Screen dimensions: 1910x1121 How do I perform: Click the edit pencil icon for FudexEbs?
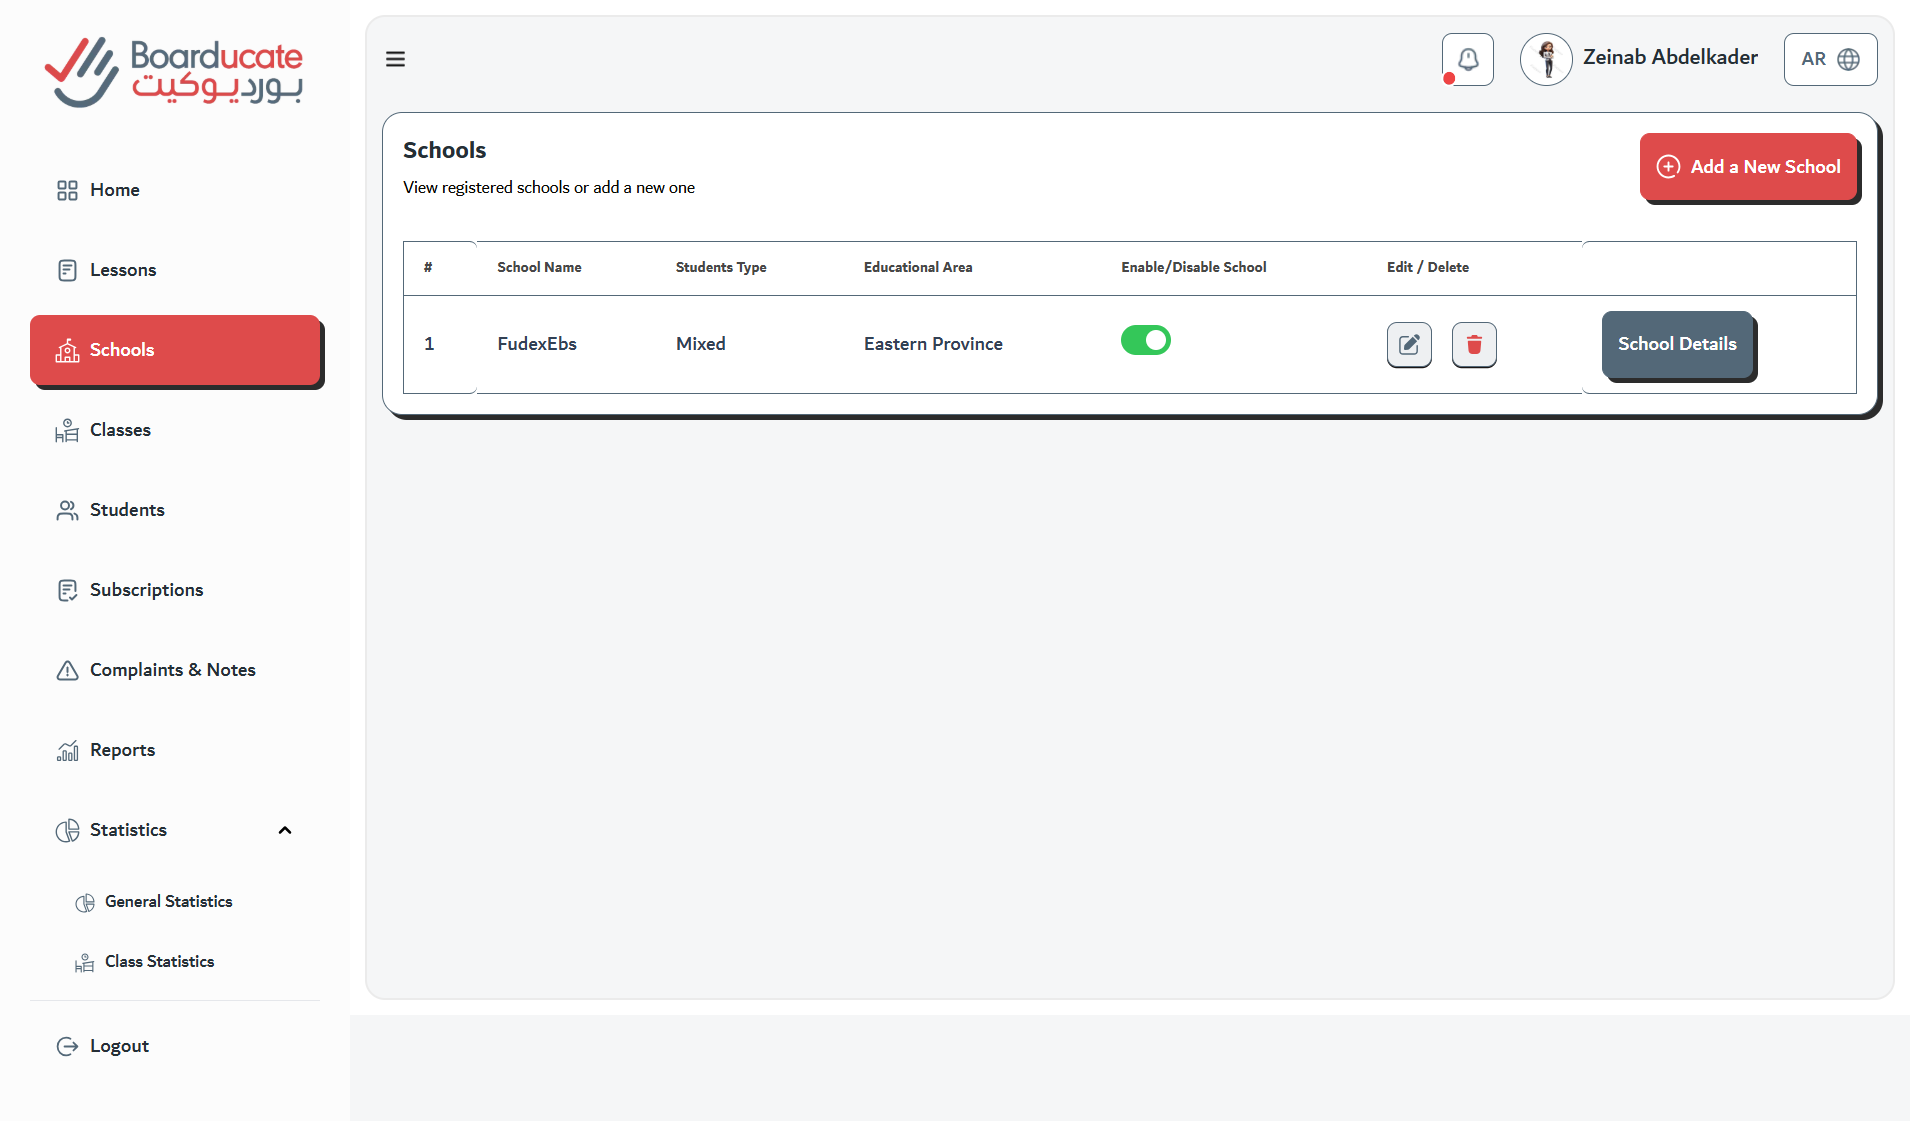1409,345
